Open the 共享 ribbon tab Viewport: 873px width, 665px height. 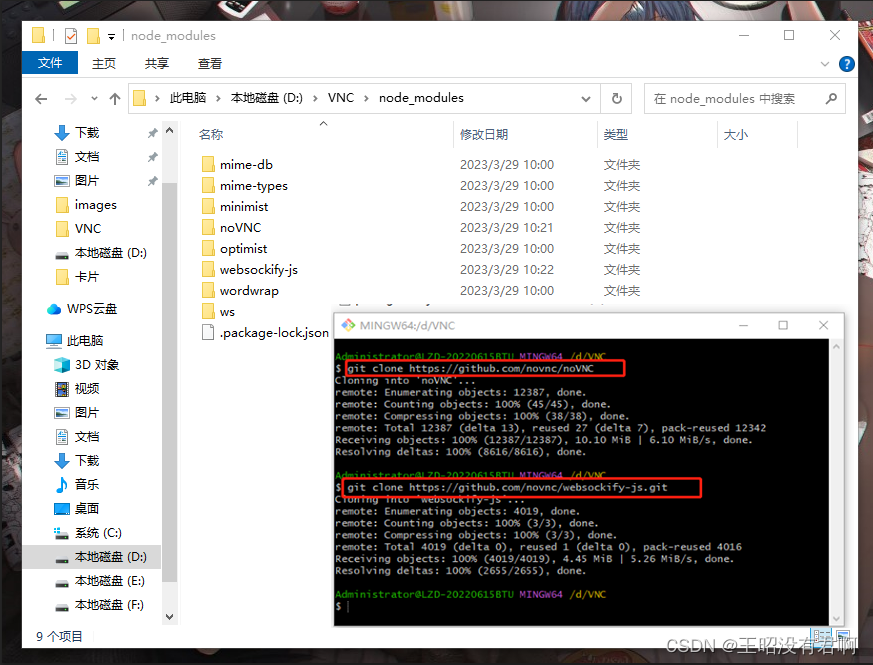(x=156, y=63)
